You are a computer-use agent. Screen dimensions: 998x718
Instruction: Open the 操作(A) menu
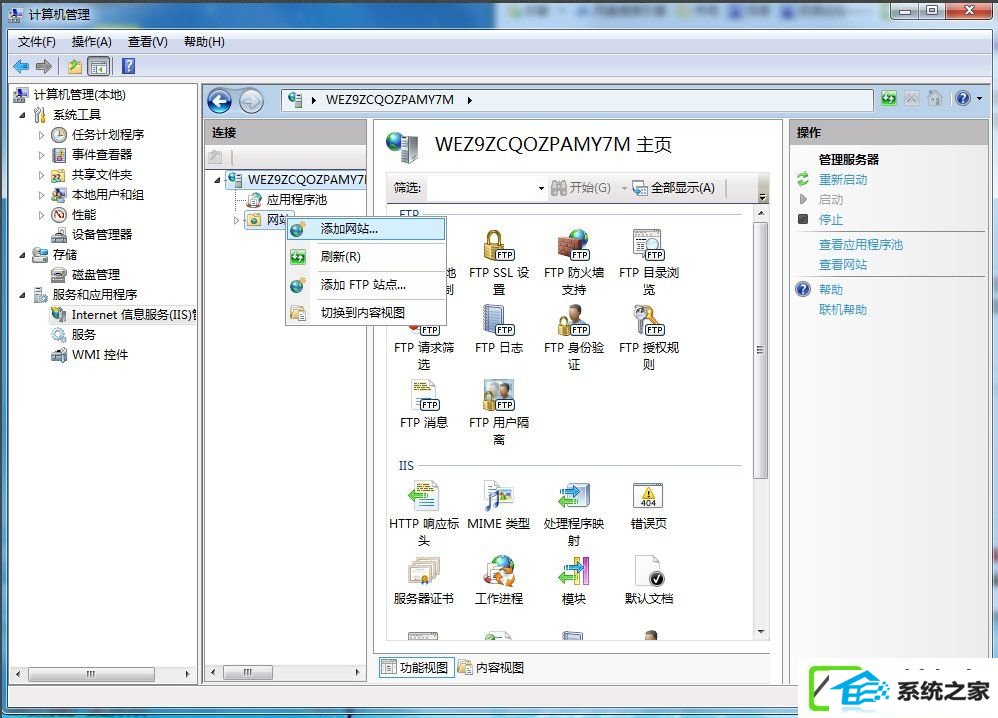[92, 42]
